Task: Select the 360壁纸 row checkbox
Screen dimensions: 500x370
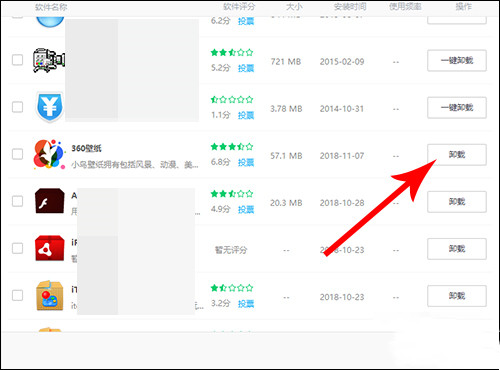Action: pos(17,154)
